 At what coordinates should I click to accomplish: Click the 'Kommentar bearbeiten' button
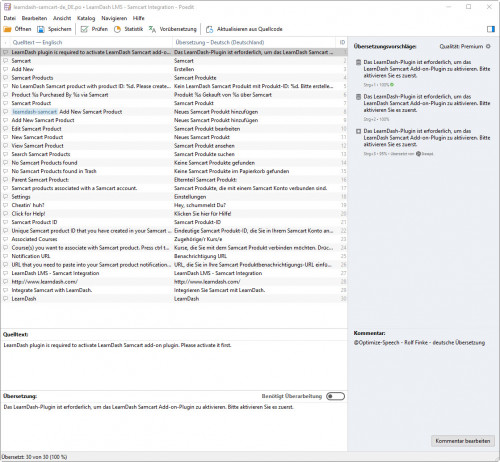(x=463, y=441)
